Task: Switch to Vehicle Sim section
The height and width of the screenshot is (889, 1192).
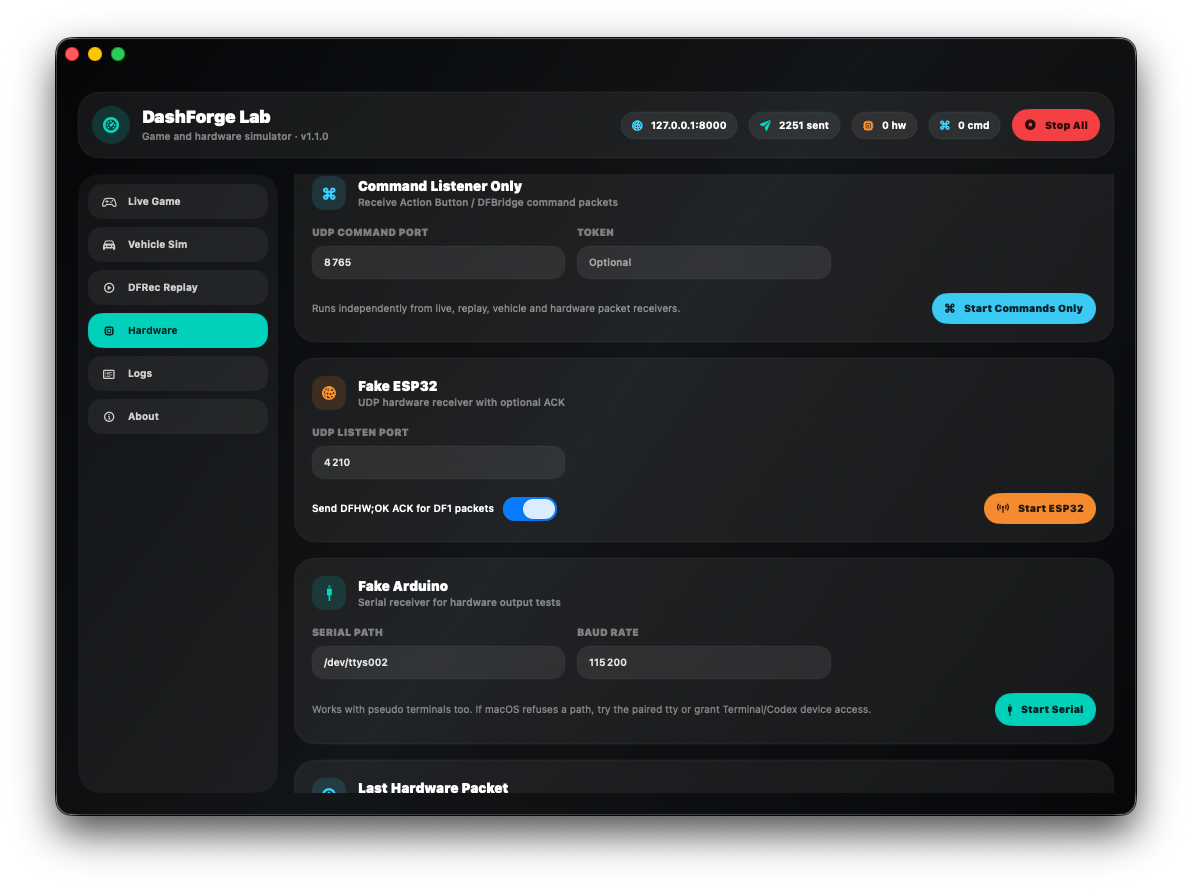Action: click(178, 244)
